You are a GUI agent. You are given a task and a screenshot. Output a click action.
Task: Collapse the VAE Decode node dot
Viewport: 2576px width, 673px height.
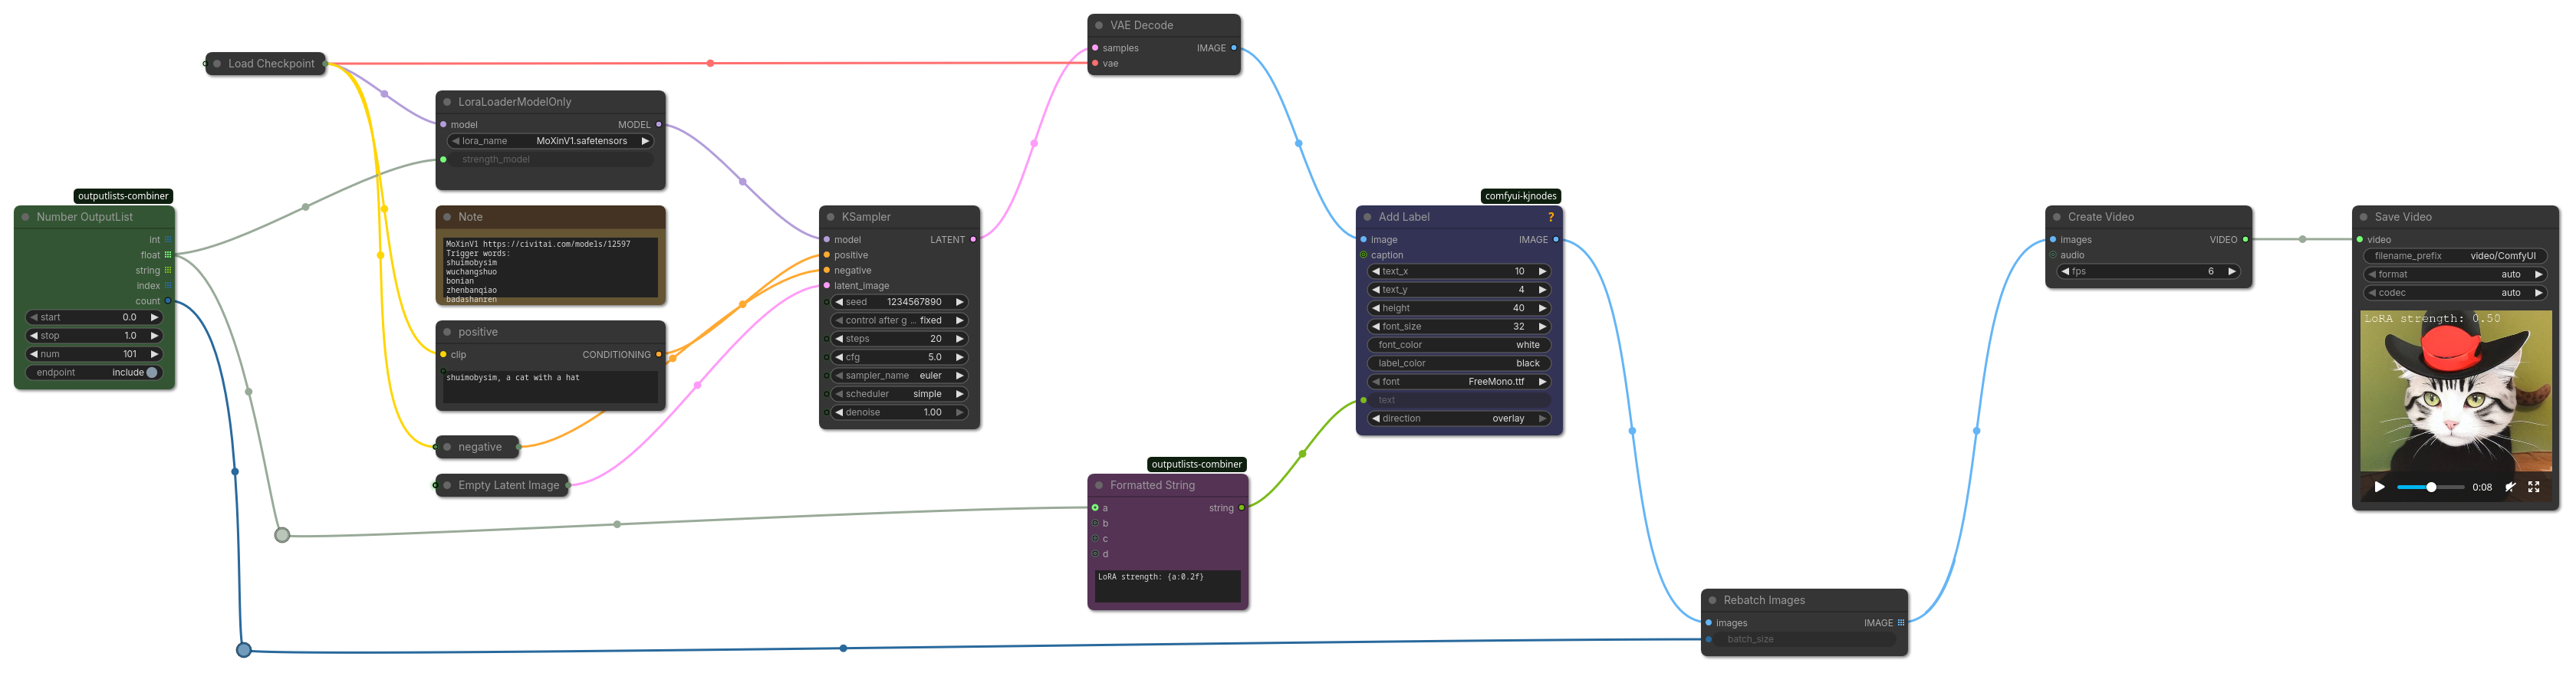pos(1099,26)
